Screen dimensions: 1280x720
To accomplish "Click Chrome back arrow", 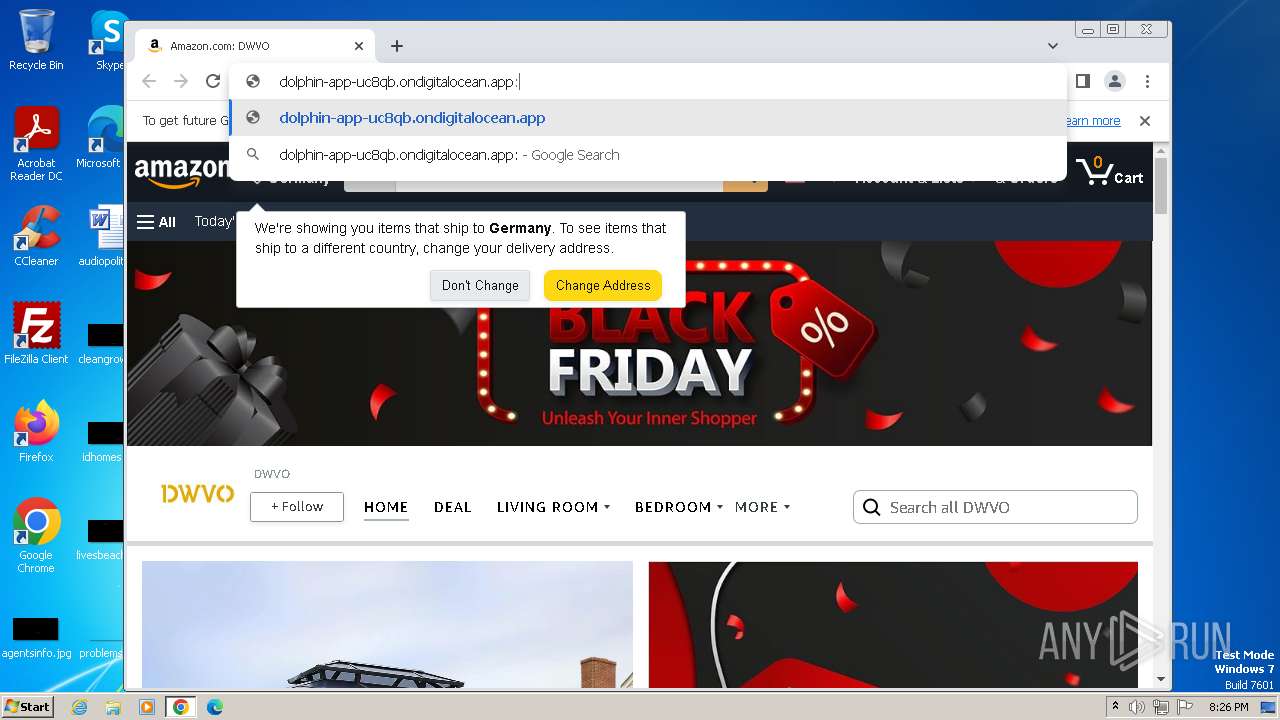I will pos(149,81).
